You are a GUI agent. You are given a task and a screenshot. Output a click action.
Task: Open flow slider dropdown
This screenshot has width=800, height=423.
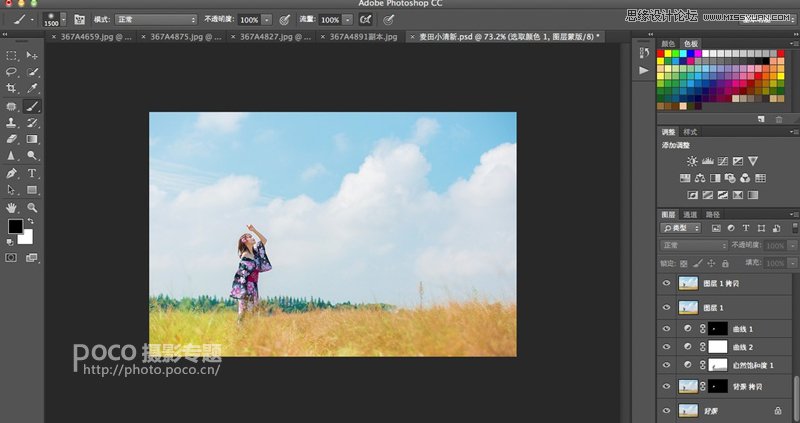[347, 20]
